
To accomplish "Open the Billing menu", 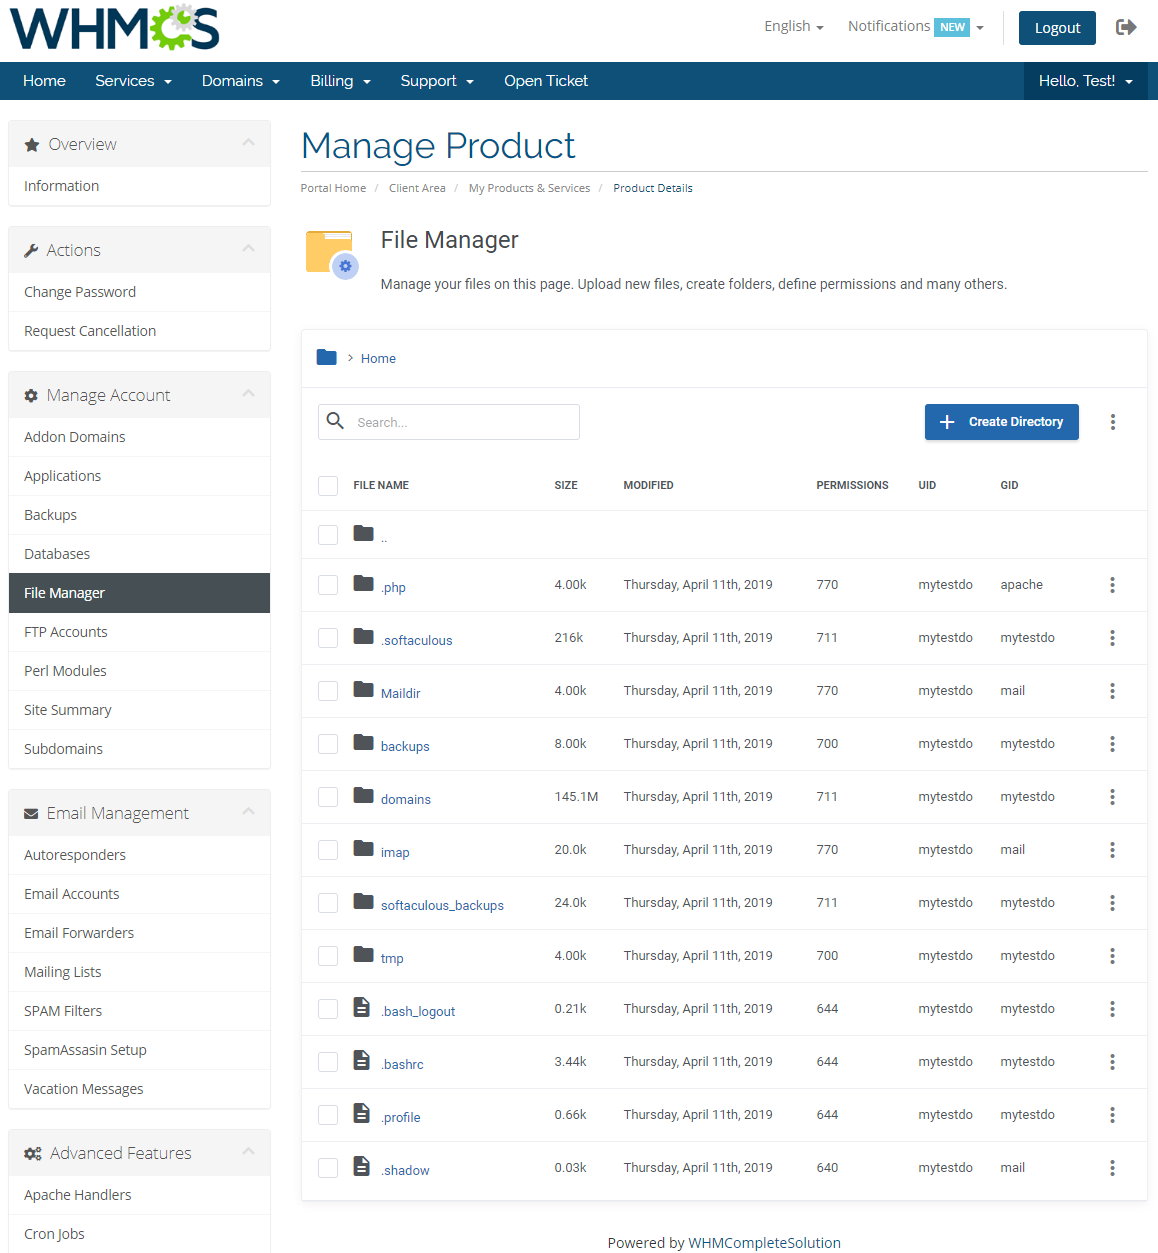I will pos(340,81).
